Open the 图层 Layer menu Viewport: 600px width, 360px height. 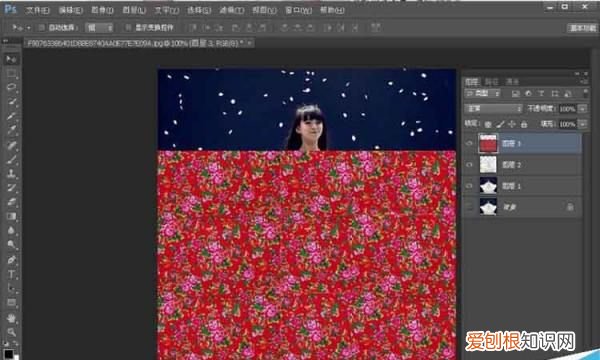point(134,10)
